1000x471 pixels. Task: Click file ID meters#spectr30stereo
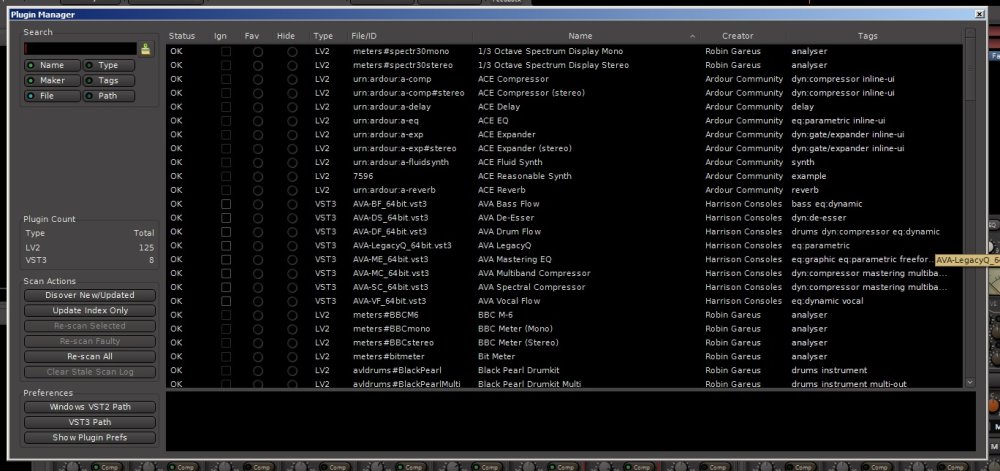click(x=402, y=65)
